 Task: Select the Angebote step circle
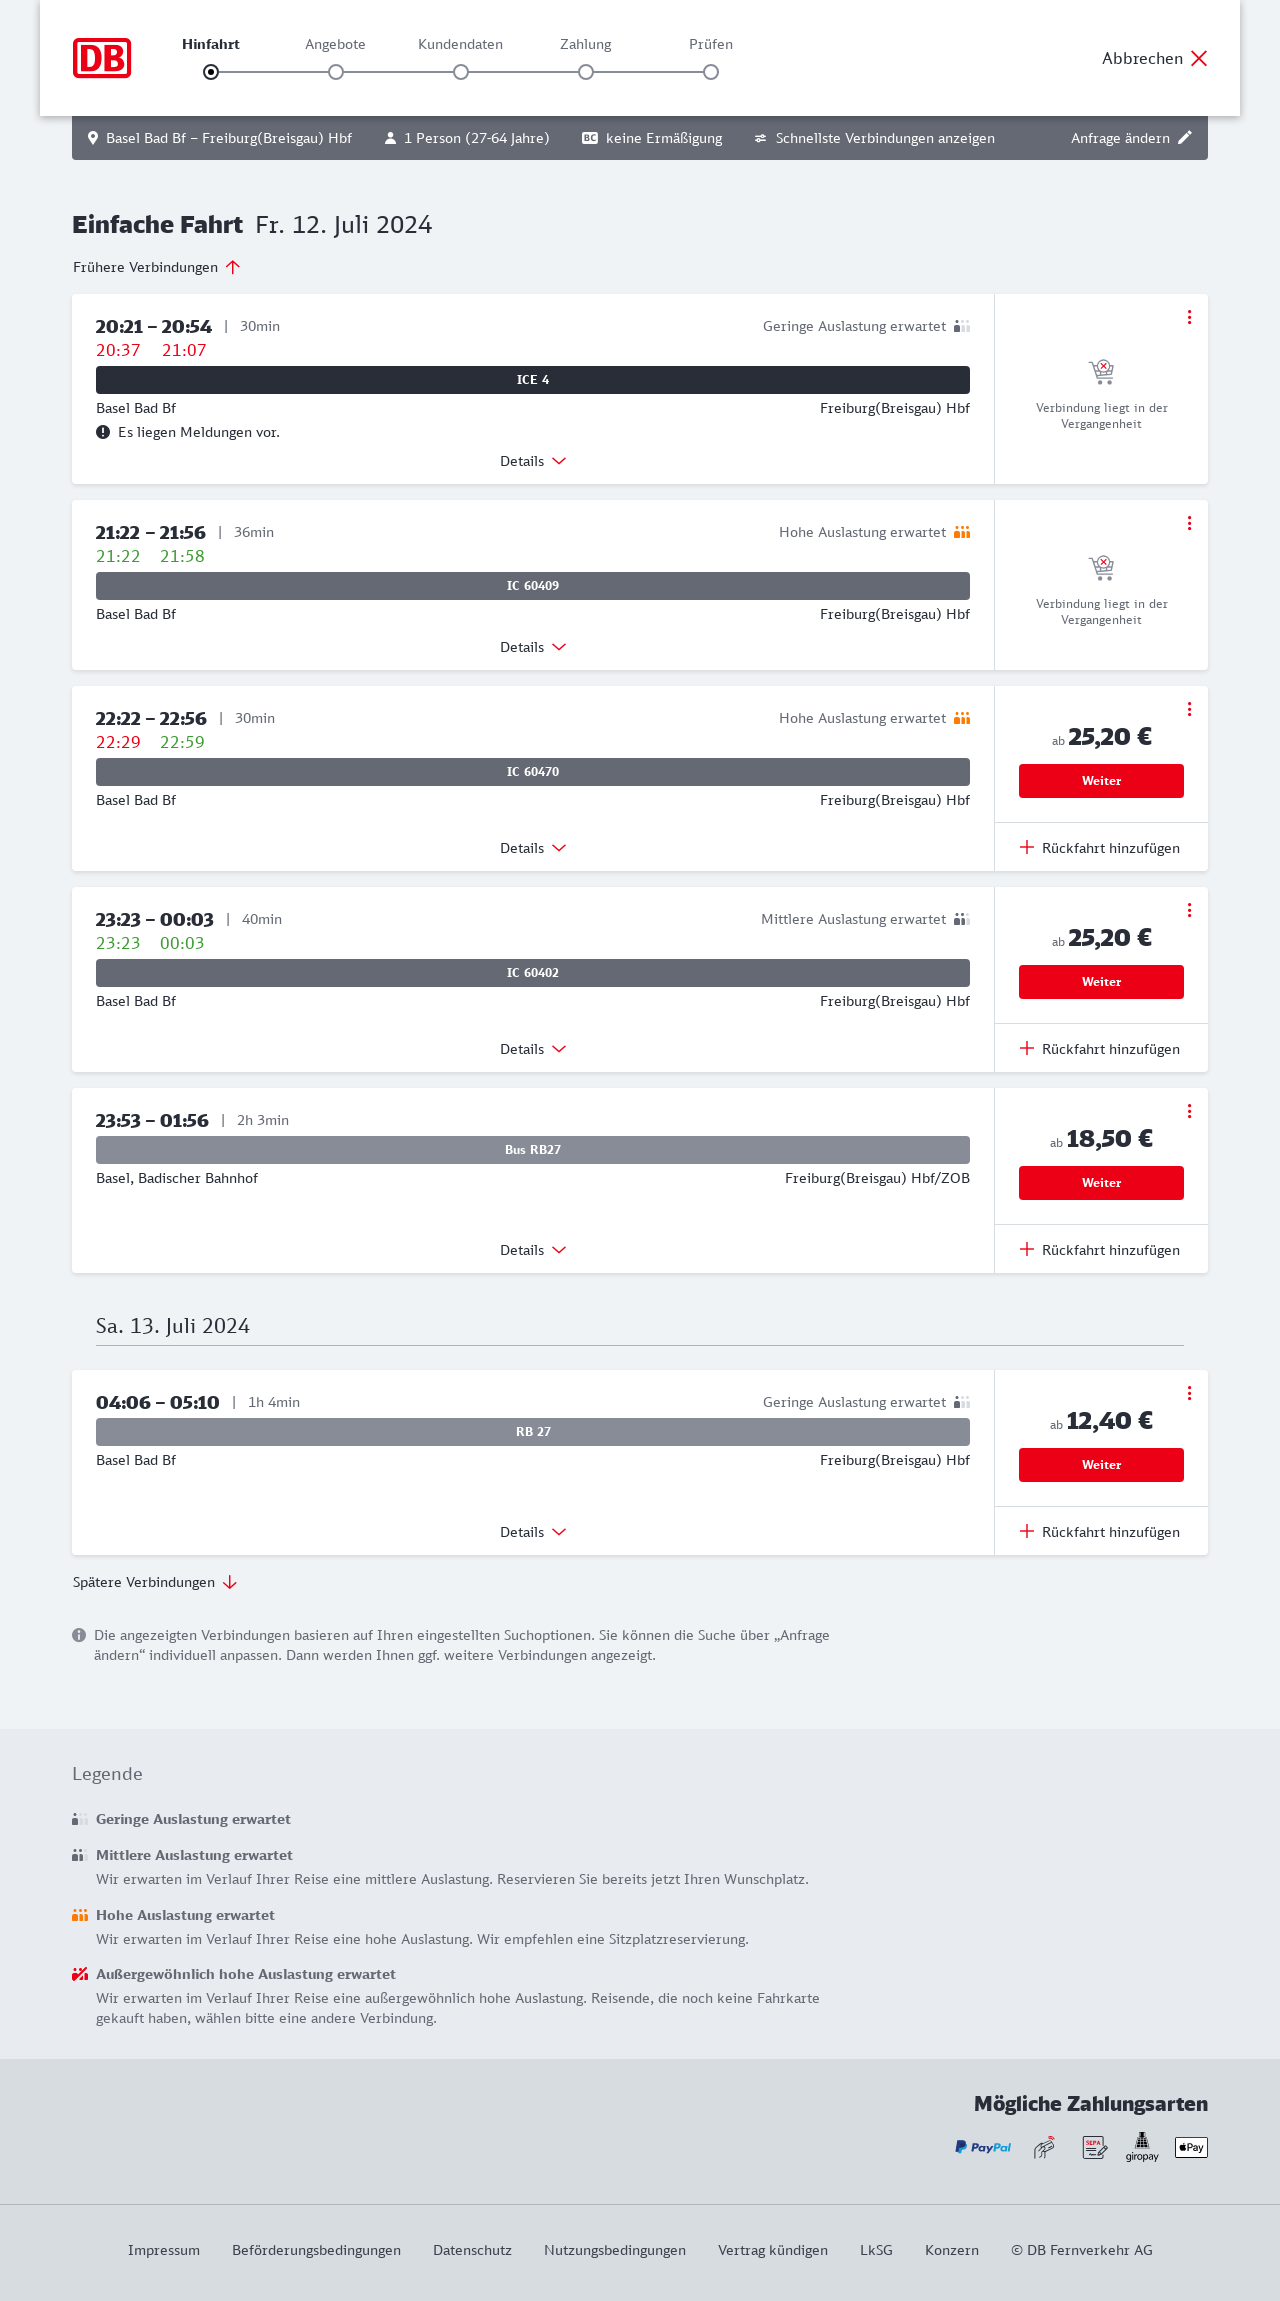coord(336,72)
